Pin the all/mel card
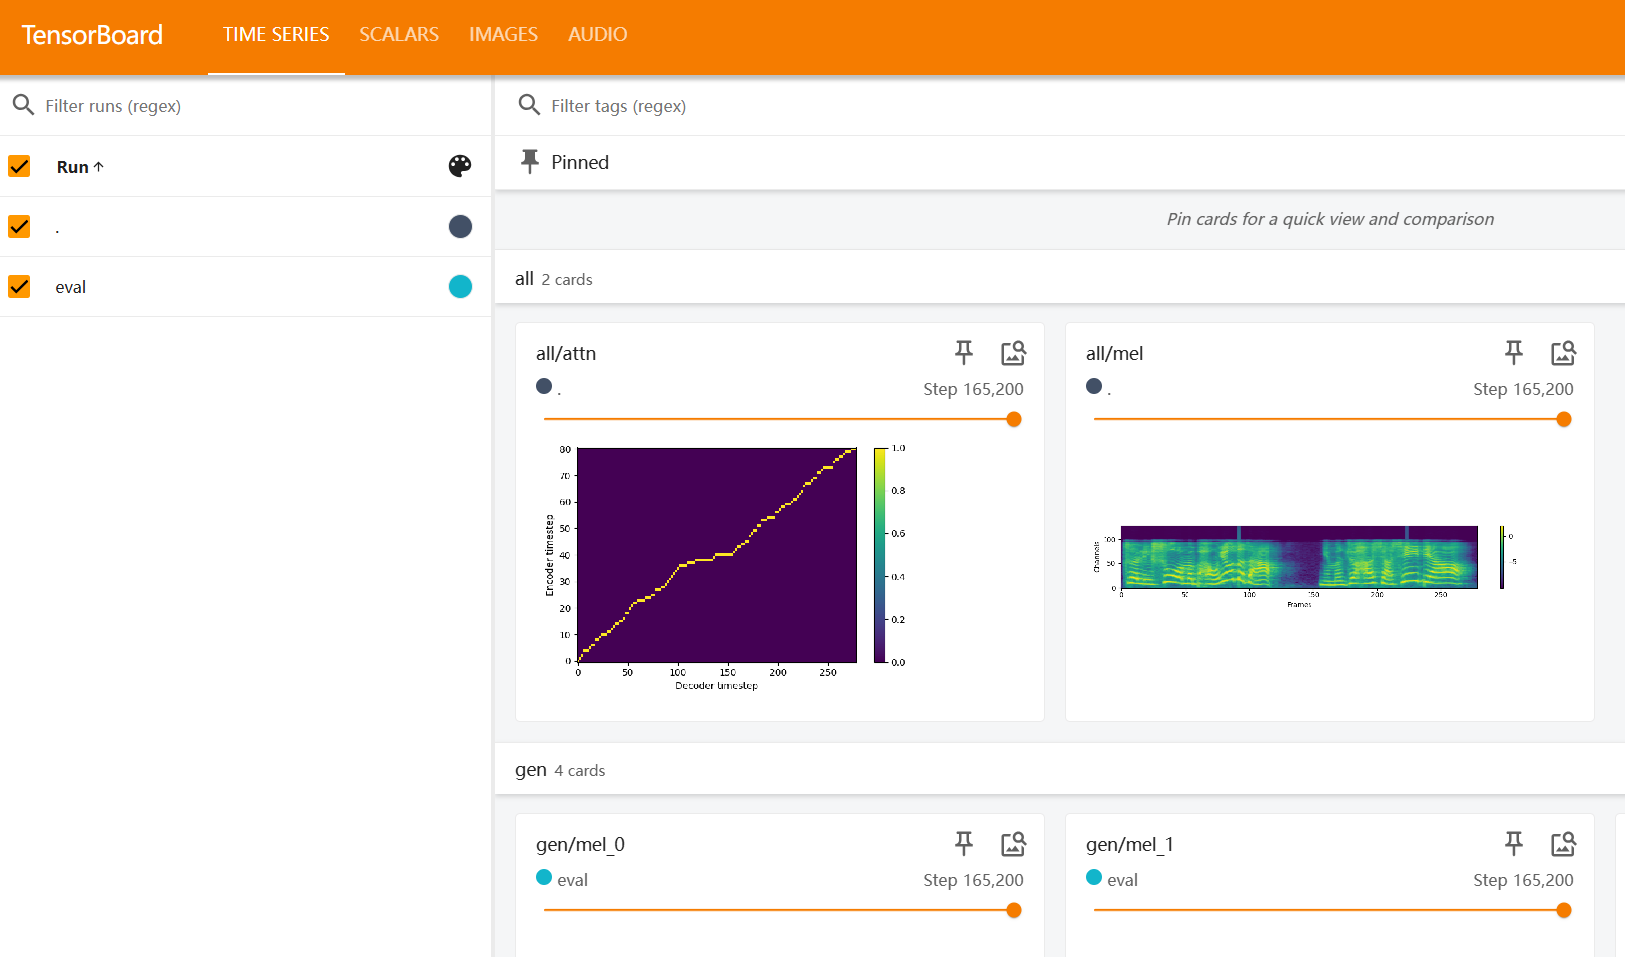The width and height of the screenshot is (1625, 957). 1514,352
